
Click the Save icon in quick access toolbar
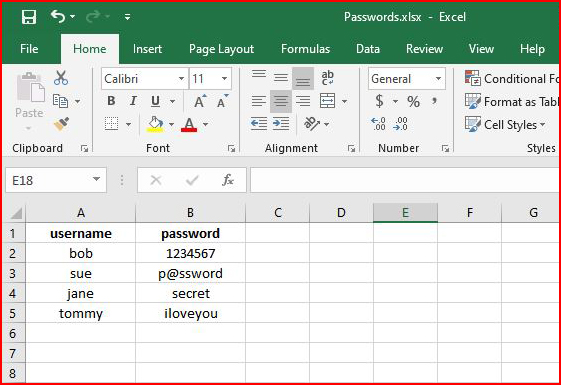(29, 17)
